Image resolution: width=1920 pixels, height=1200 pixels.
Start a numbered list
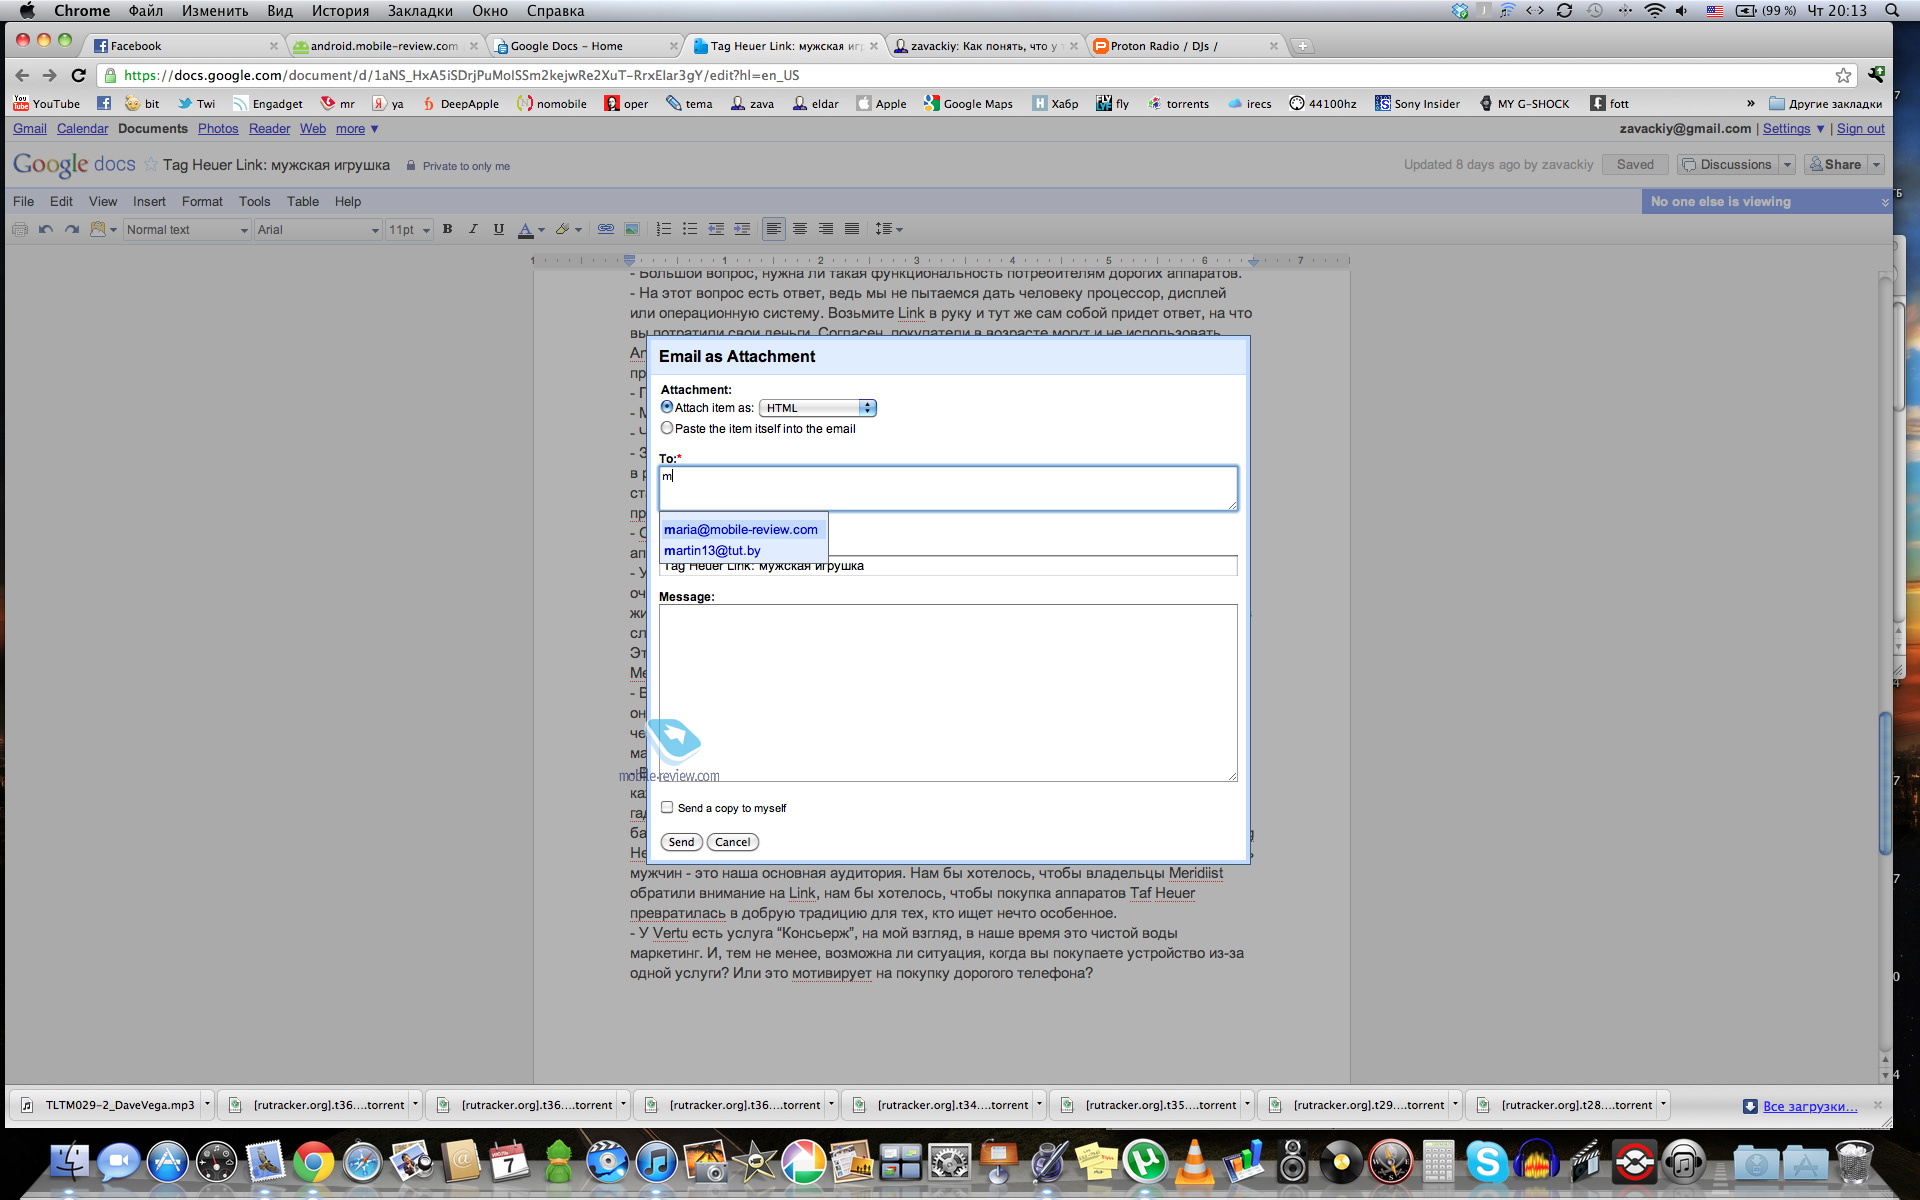[x=663, y=229]
